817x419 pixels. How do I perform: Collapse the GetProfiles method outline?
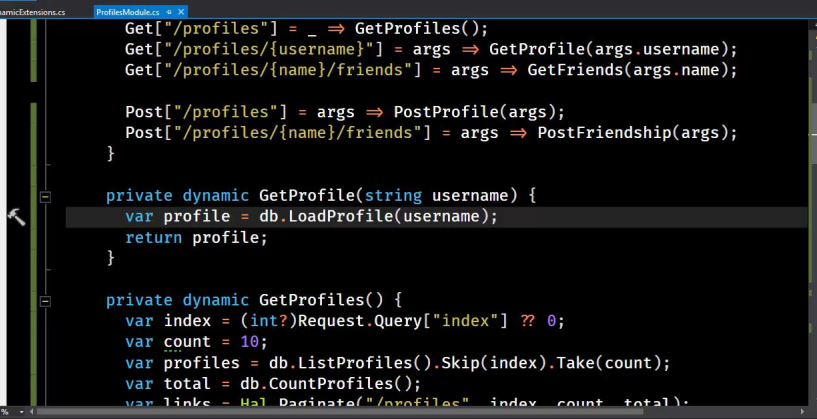point(46,301)
